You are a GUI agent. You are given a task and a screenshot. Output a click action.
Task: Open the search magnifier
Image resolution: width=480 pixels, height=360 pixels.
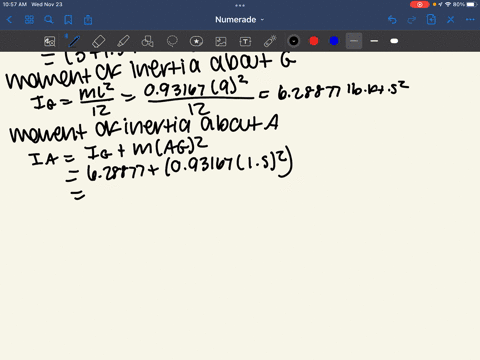click(49, 20)
